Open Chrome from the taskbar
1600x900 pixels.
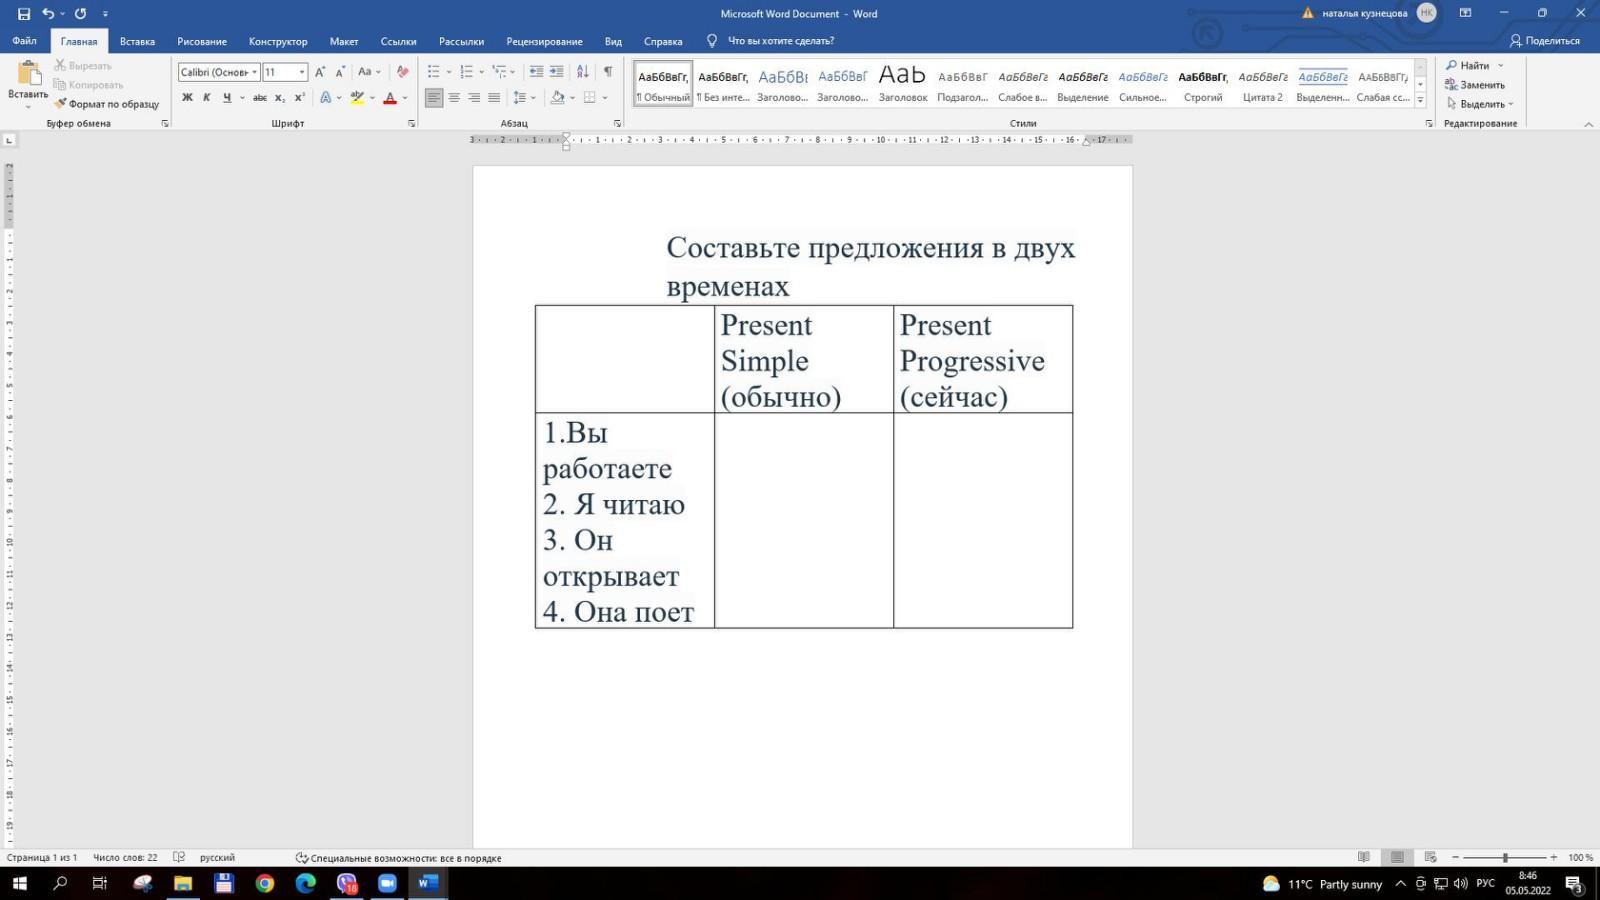(265, 883)
